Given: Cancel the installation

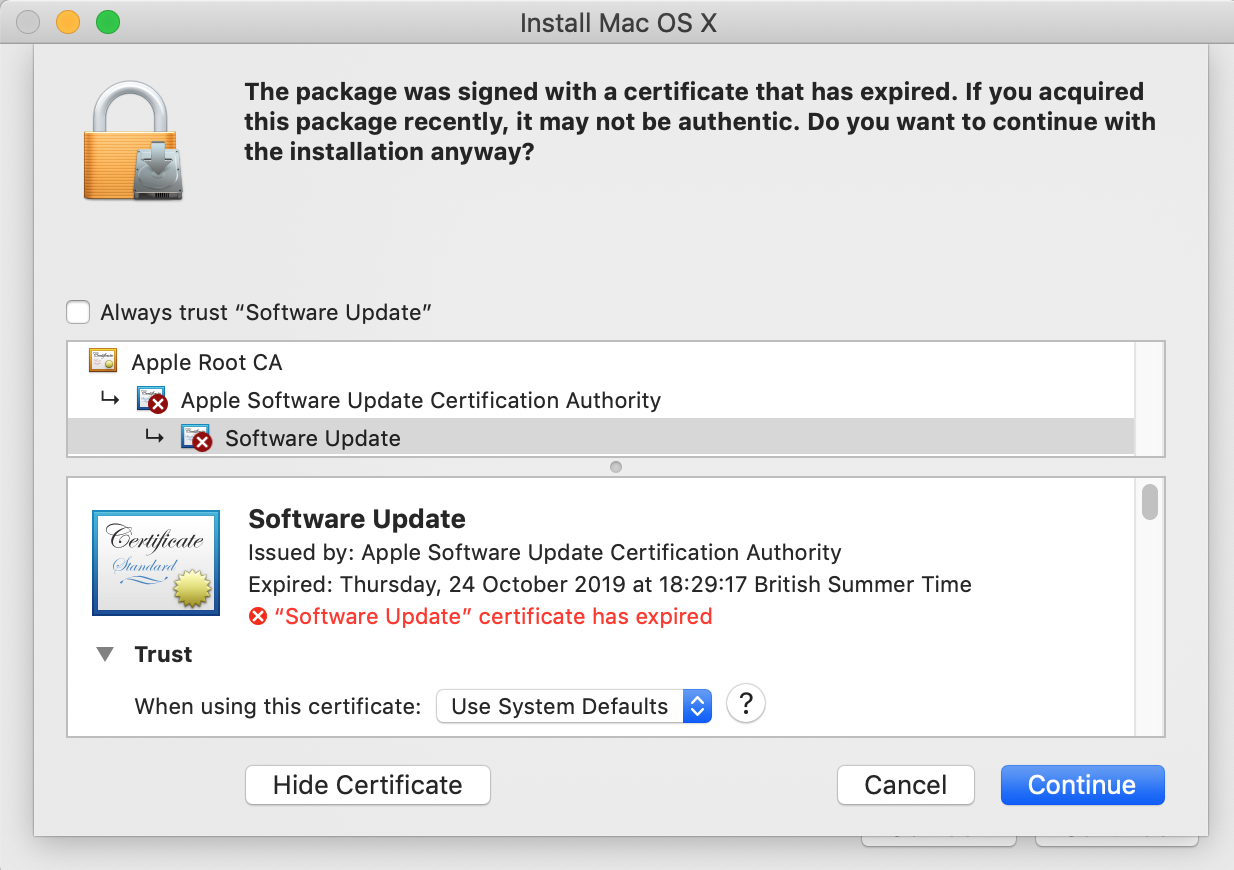Looking at the screenshot, I should coord(905,785).
